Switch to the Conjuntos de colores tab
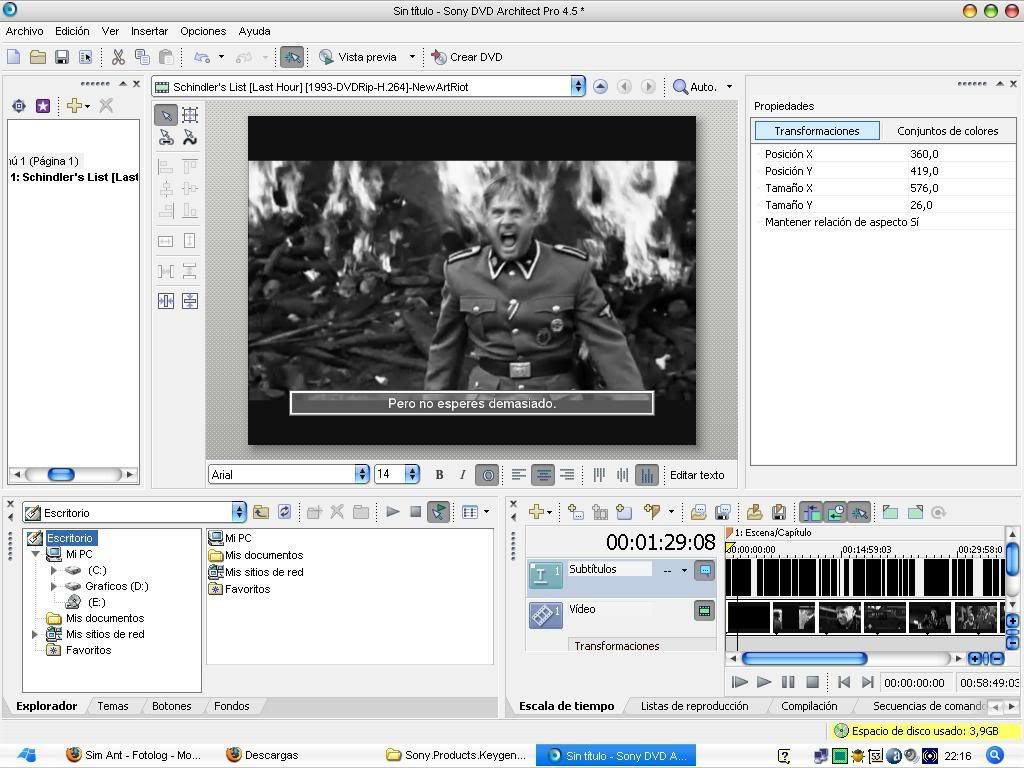Viewport: 1024px width, 768px height. (947, 131)
